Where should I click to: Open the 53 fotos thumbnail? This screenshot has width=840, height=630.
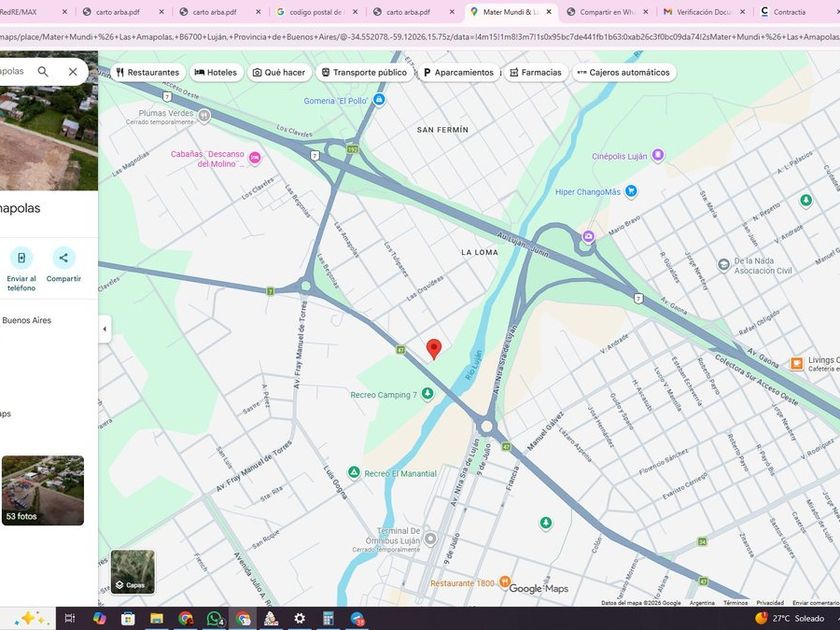(x=42, y=490)
